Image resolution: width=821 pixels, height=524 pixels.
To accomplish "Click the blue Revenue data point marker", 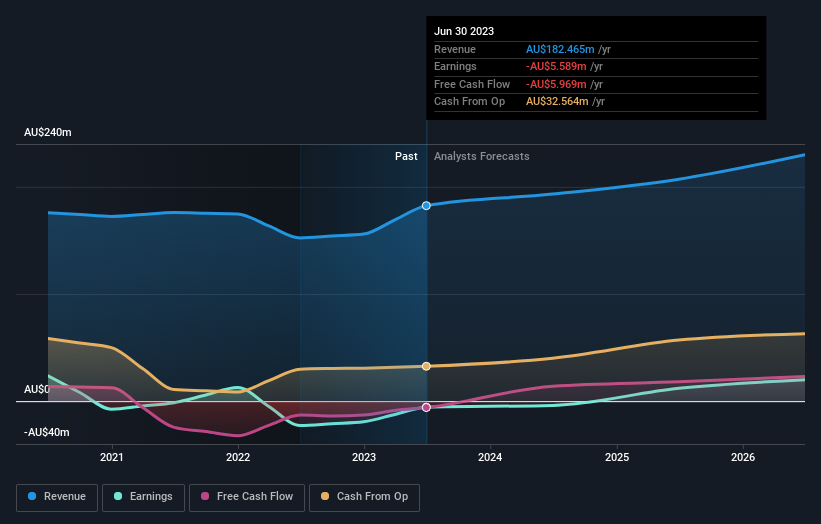I will (x=426, y=206).
